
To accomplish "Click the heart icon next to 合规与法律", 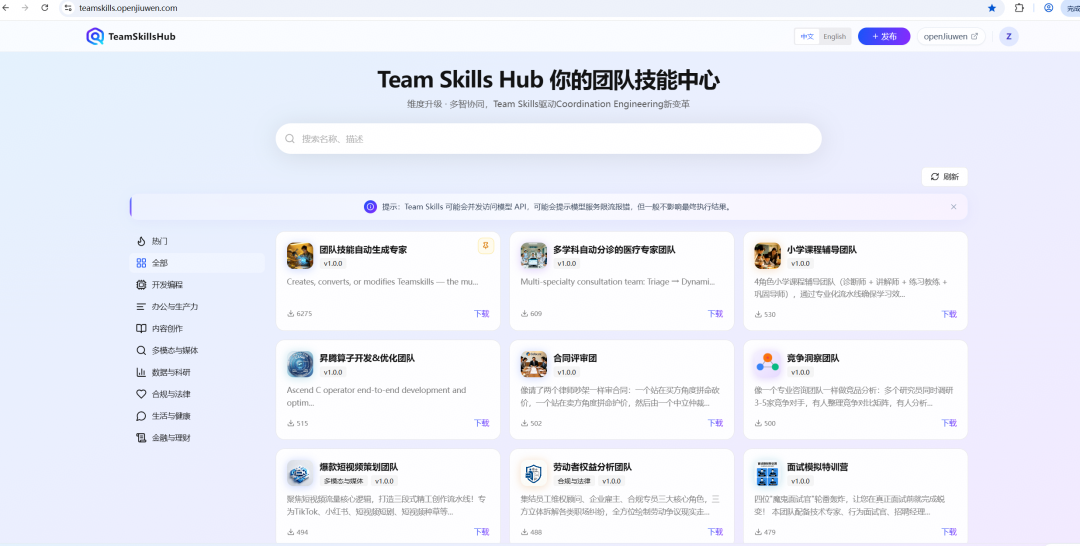I will [141, 394].
